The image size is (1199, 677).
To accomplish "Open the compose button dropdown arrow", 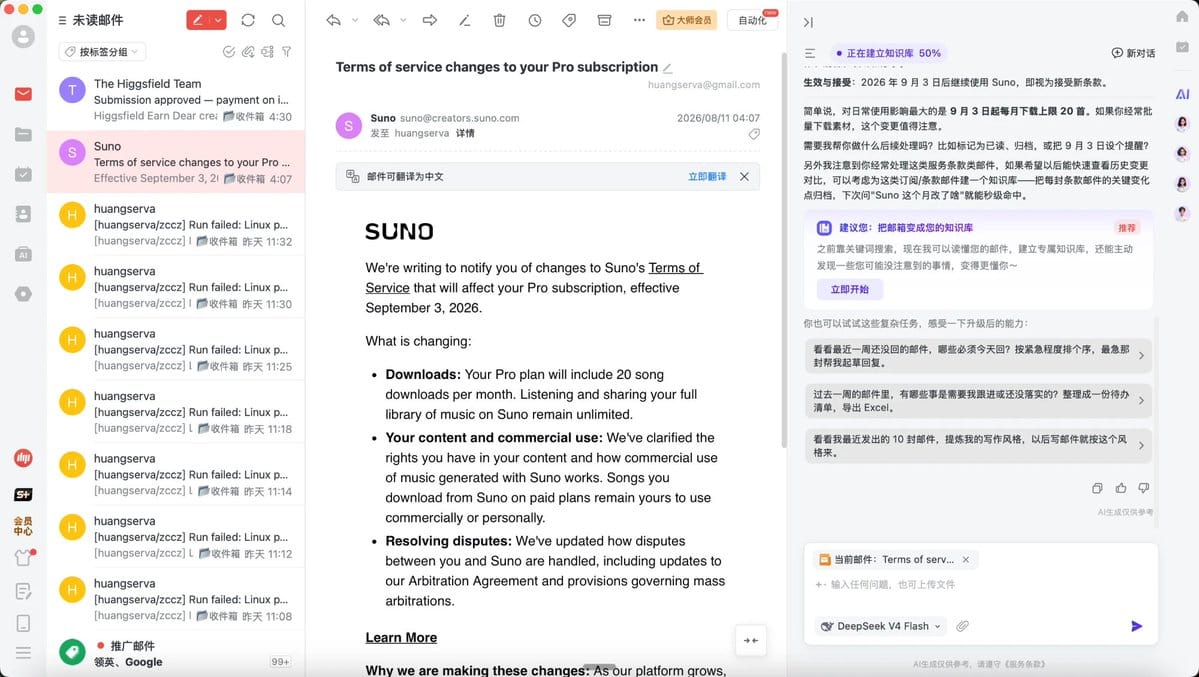I will pos(218,21).
